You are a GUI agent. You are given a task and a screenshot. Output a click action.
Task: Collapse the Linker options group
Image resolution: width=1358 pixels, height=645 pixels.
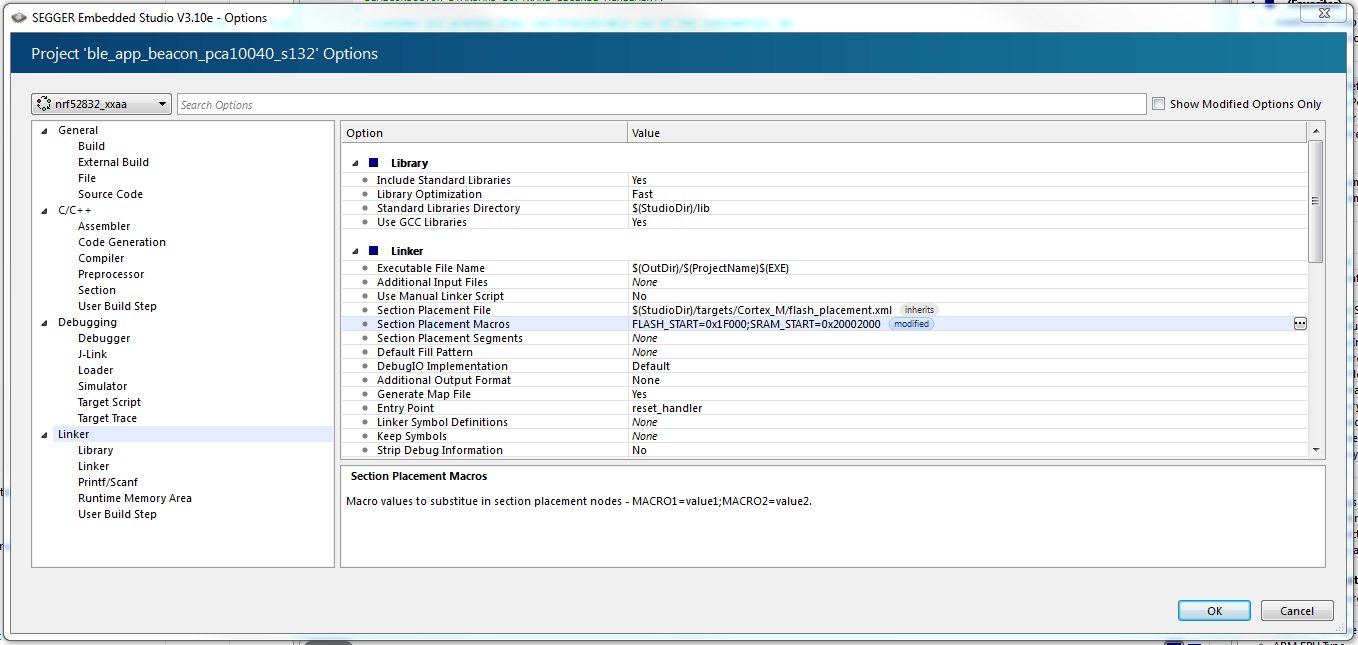pos(355,250)
